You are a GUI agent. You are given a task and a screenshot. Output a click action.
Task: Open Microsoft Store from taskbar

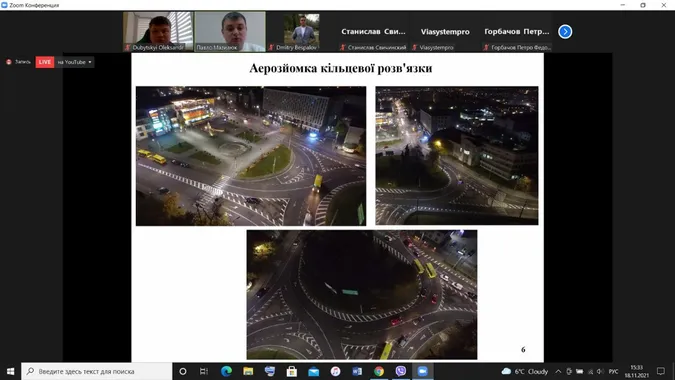coord(292,371)
